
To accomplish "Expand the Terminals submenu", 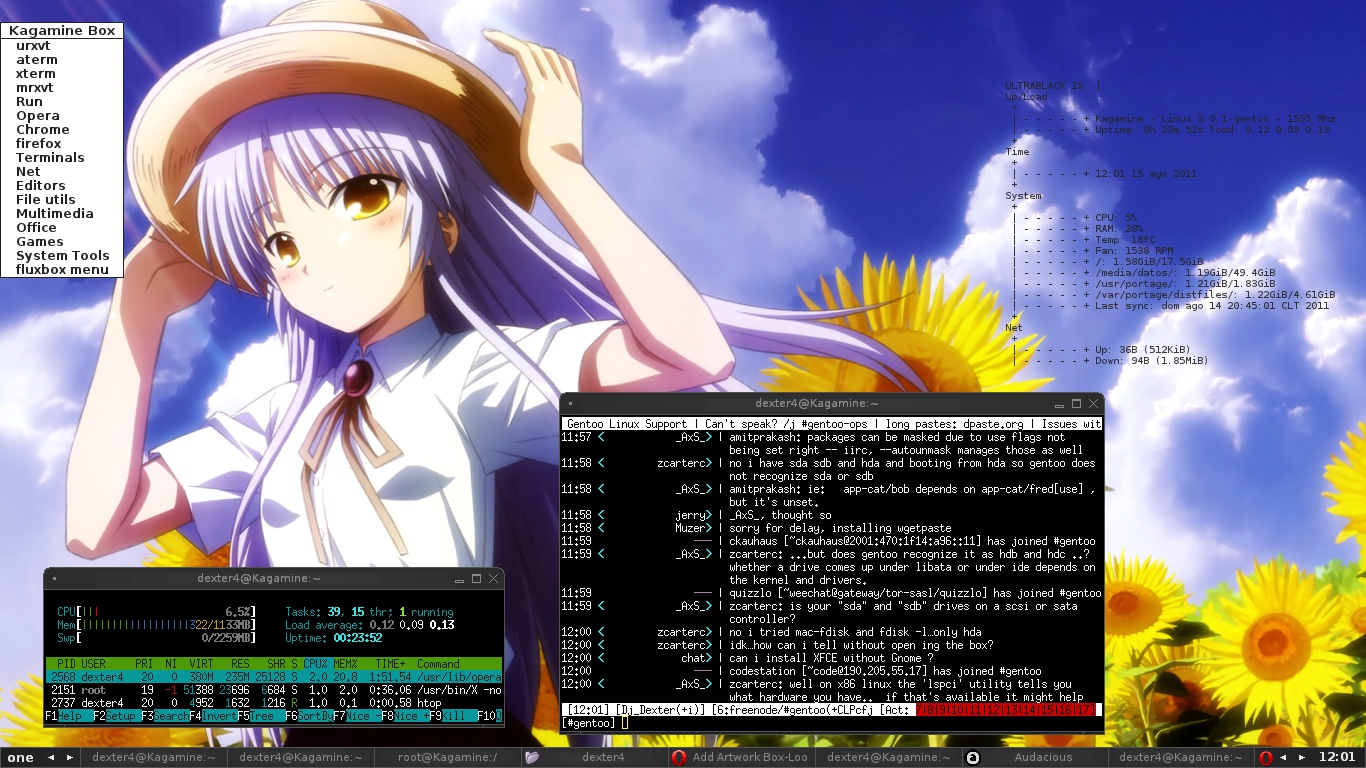I will (x=62, y=158).
